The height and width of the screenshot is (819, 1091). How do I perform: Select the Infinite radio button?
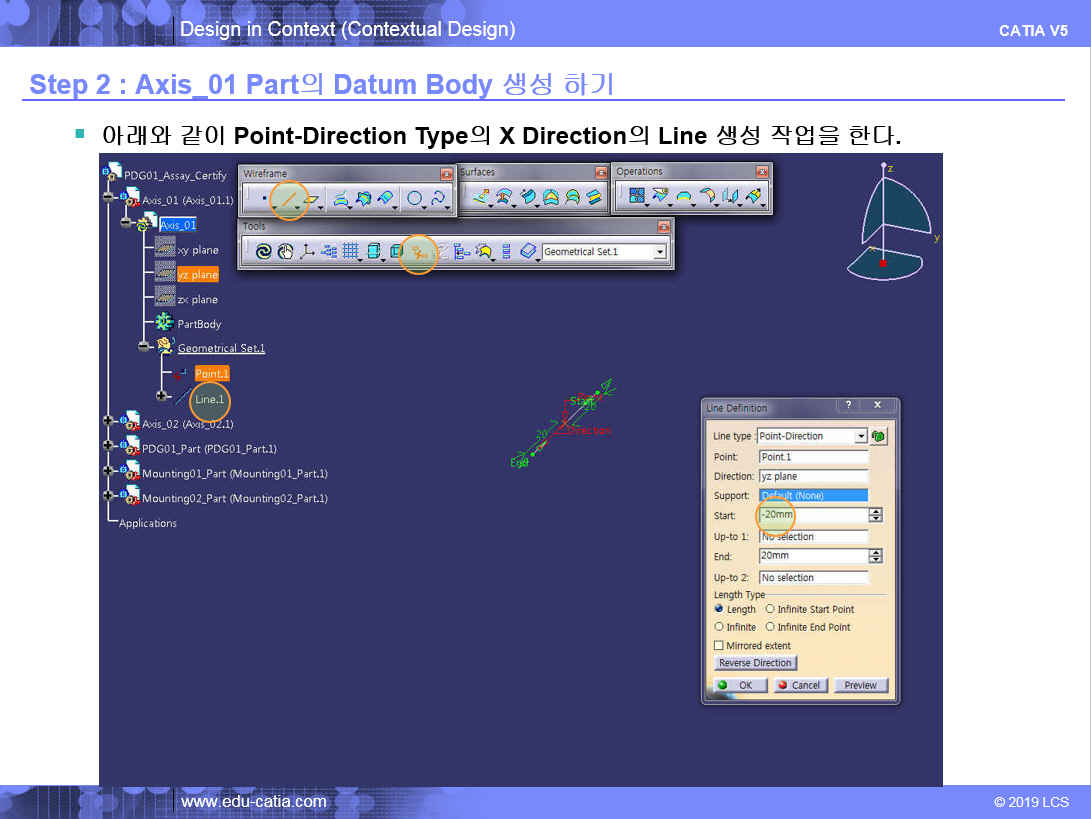pyautogui.click(x=719, y=627)
